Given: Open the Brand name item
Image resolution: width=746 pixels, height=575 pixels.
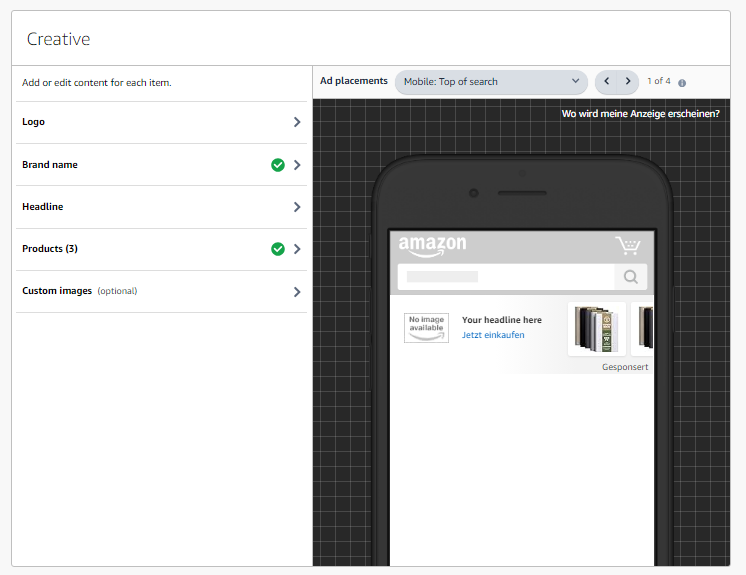Looking at the screenshot, I should coord(50,165).
